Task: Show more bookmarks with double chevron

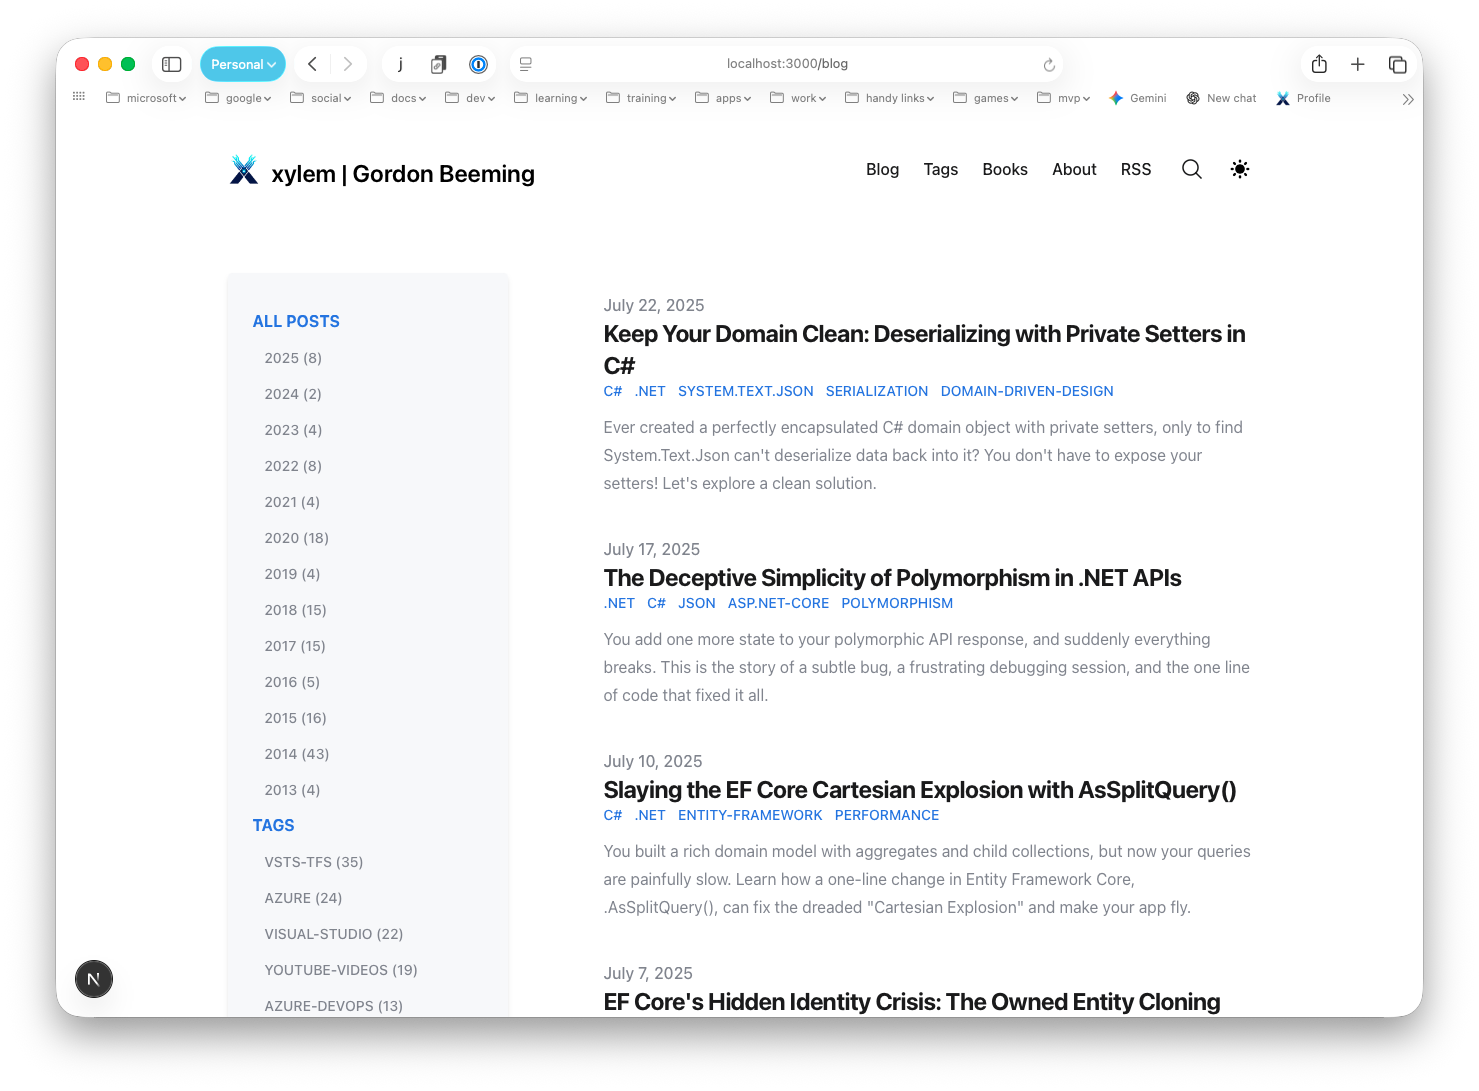Action: (x=1408, y=99)
